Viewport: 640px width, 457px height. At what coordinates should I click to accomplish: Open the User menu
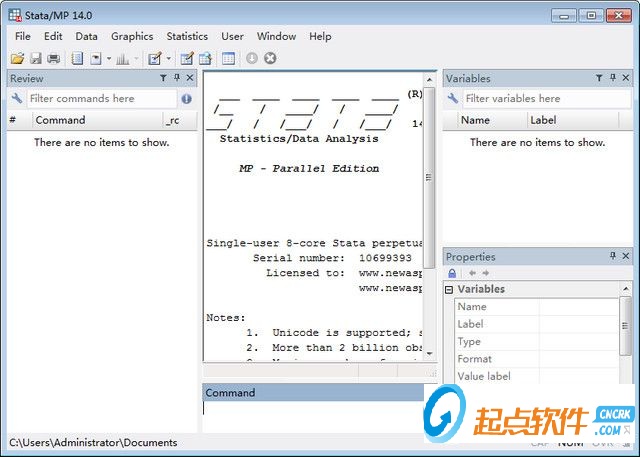click(232, 36)
